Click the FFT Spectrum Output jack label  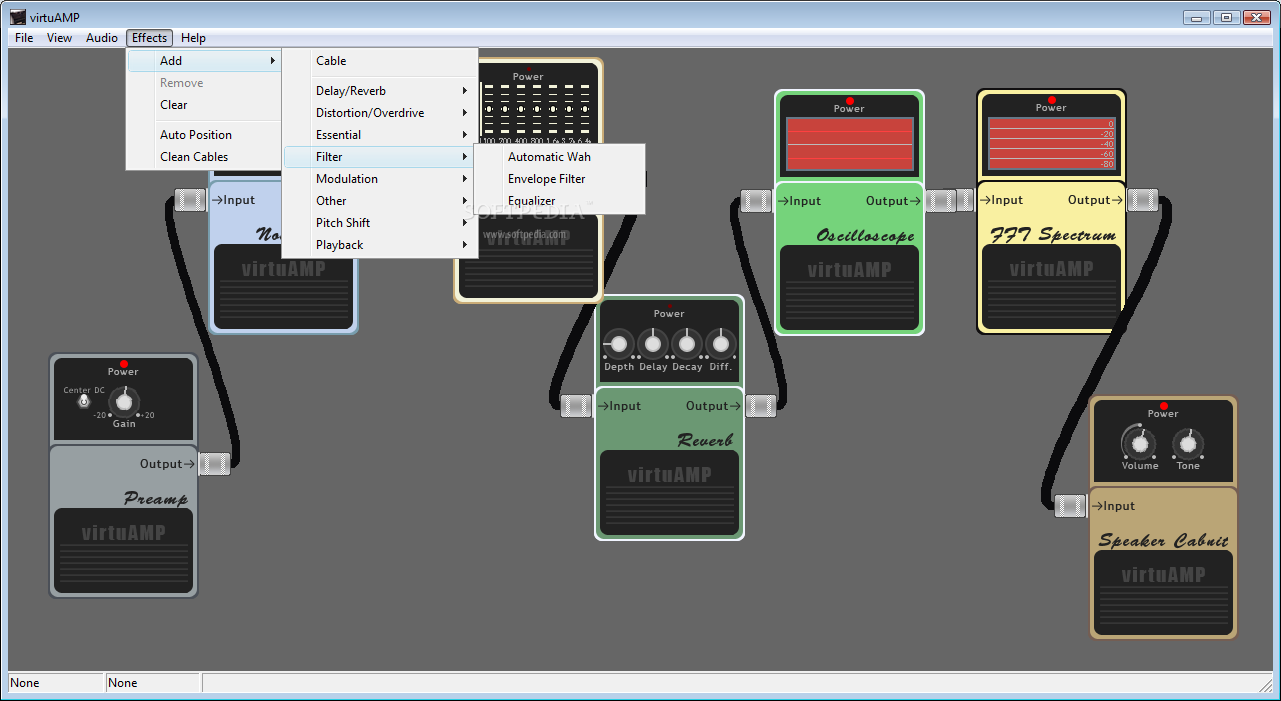click(1095, 200)
